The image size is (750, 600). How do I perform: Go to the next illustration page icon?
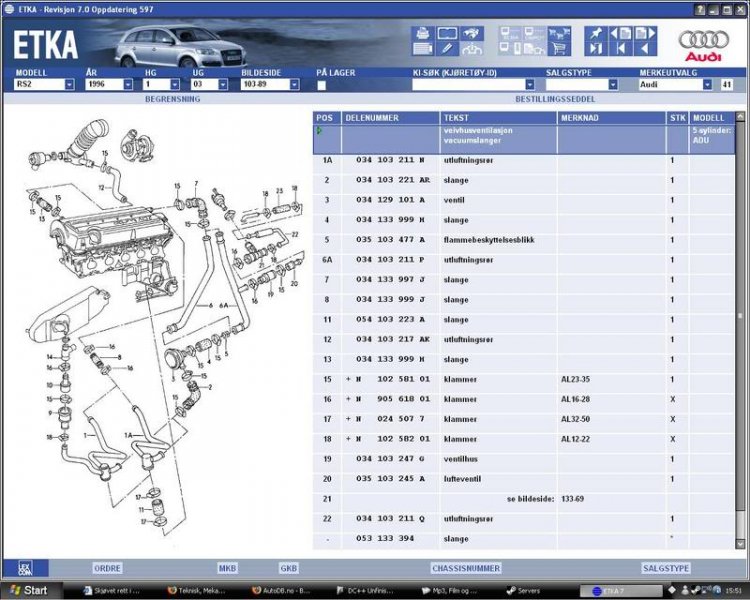pyautogui.click(x=646, y=33)
